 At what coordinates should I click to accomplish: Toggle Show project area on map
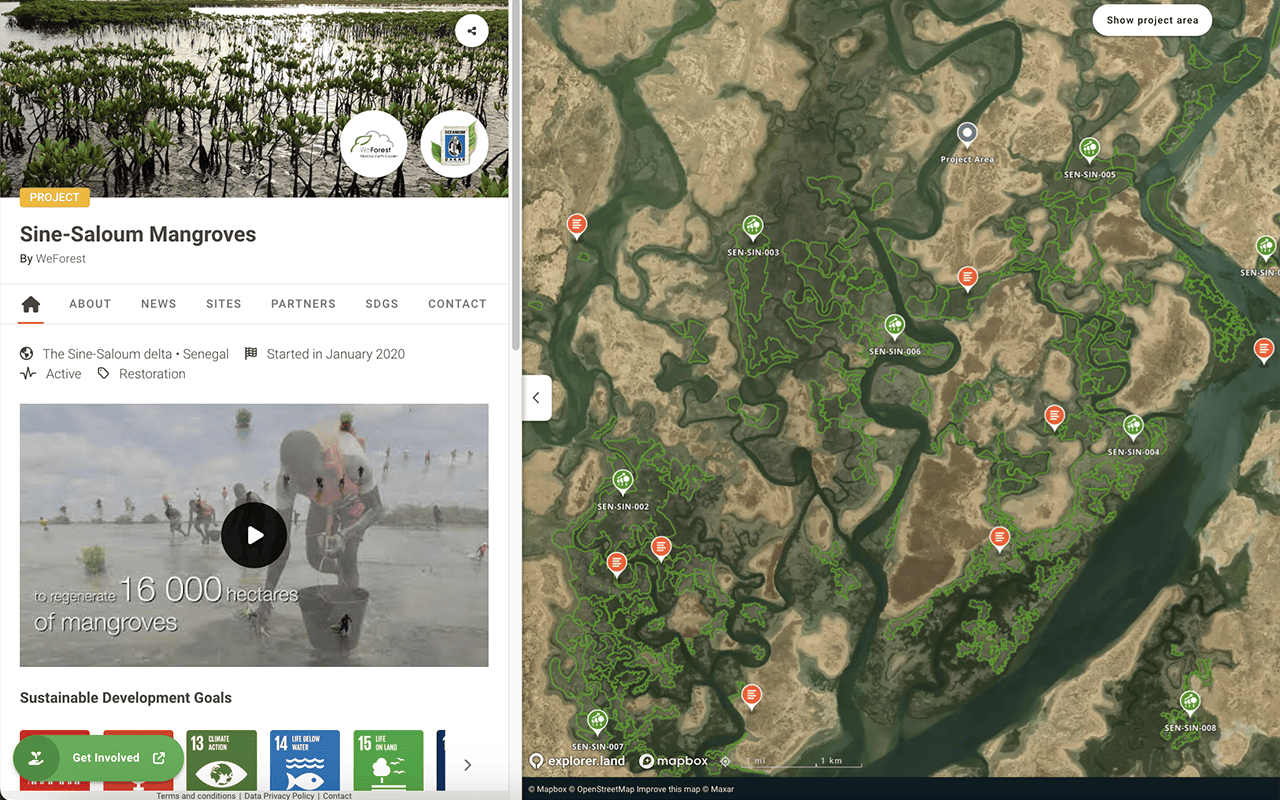(x=1151, y=20)
